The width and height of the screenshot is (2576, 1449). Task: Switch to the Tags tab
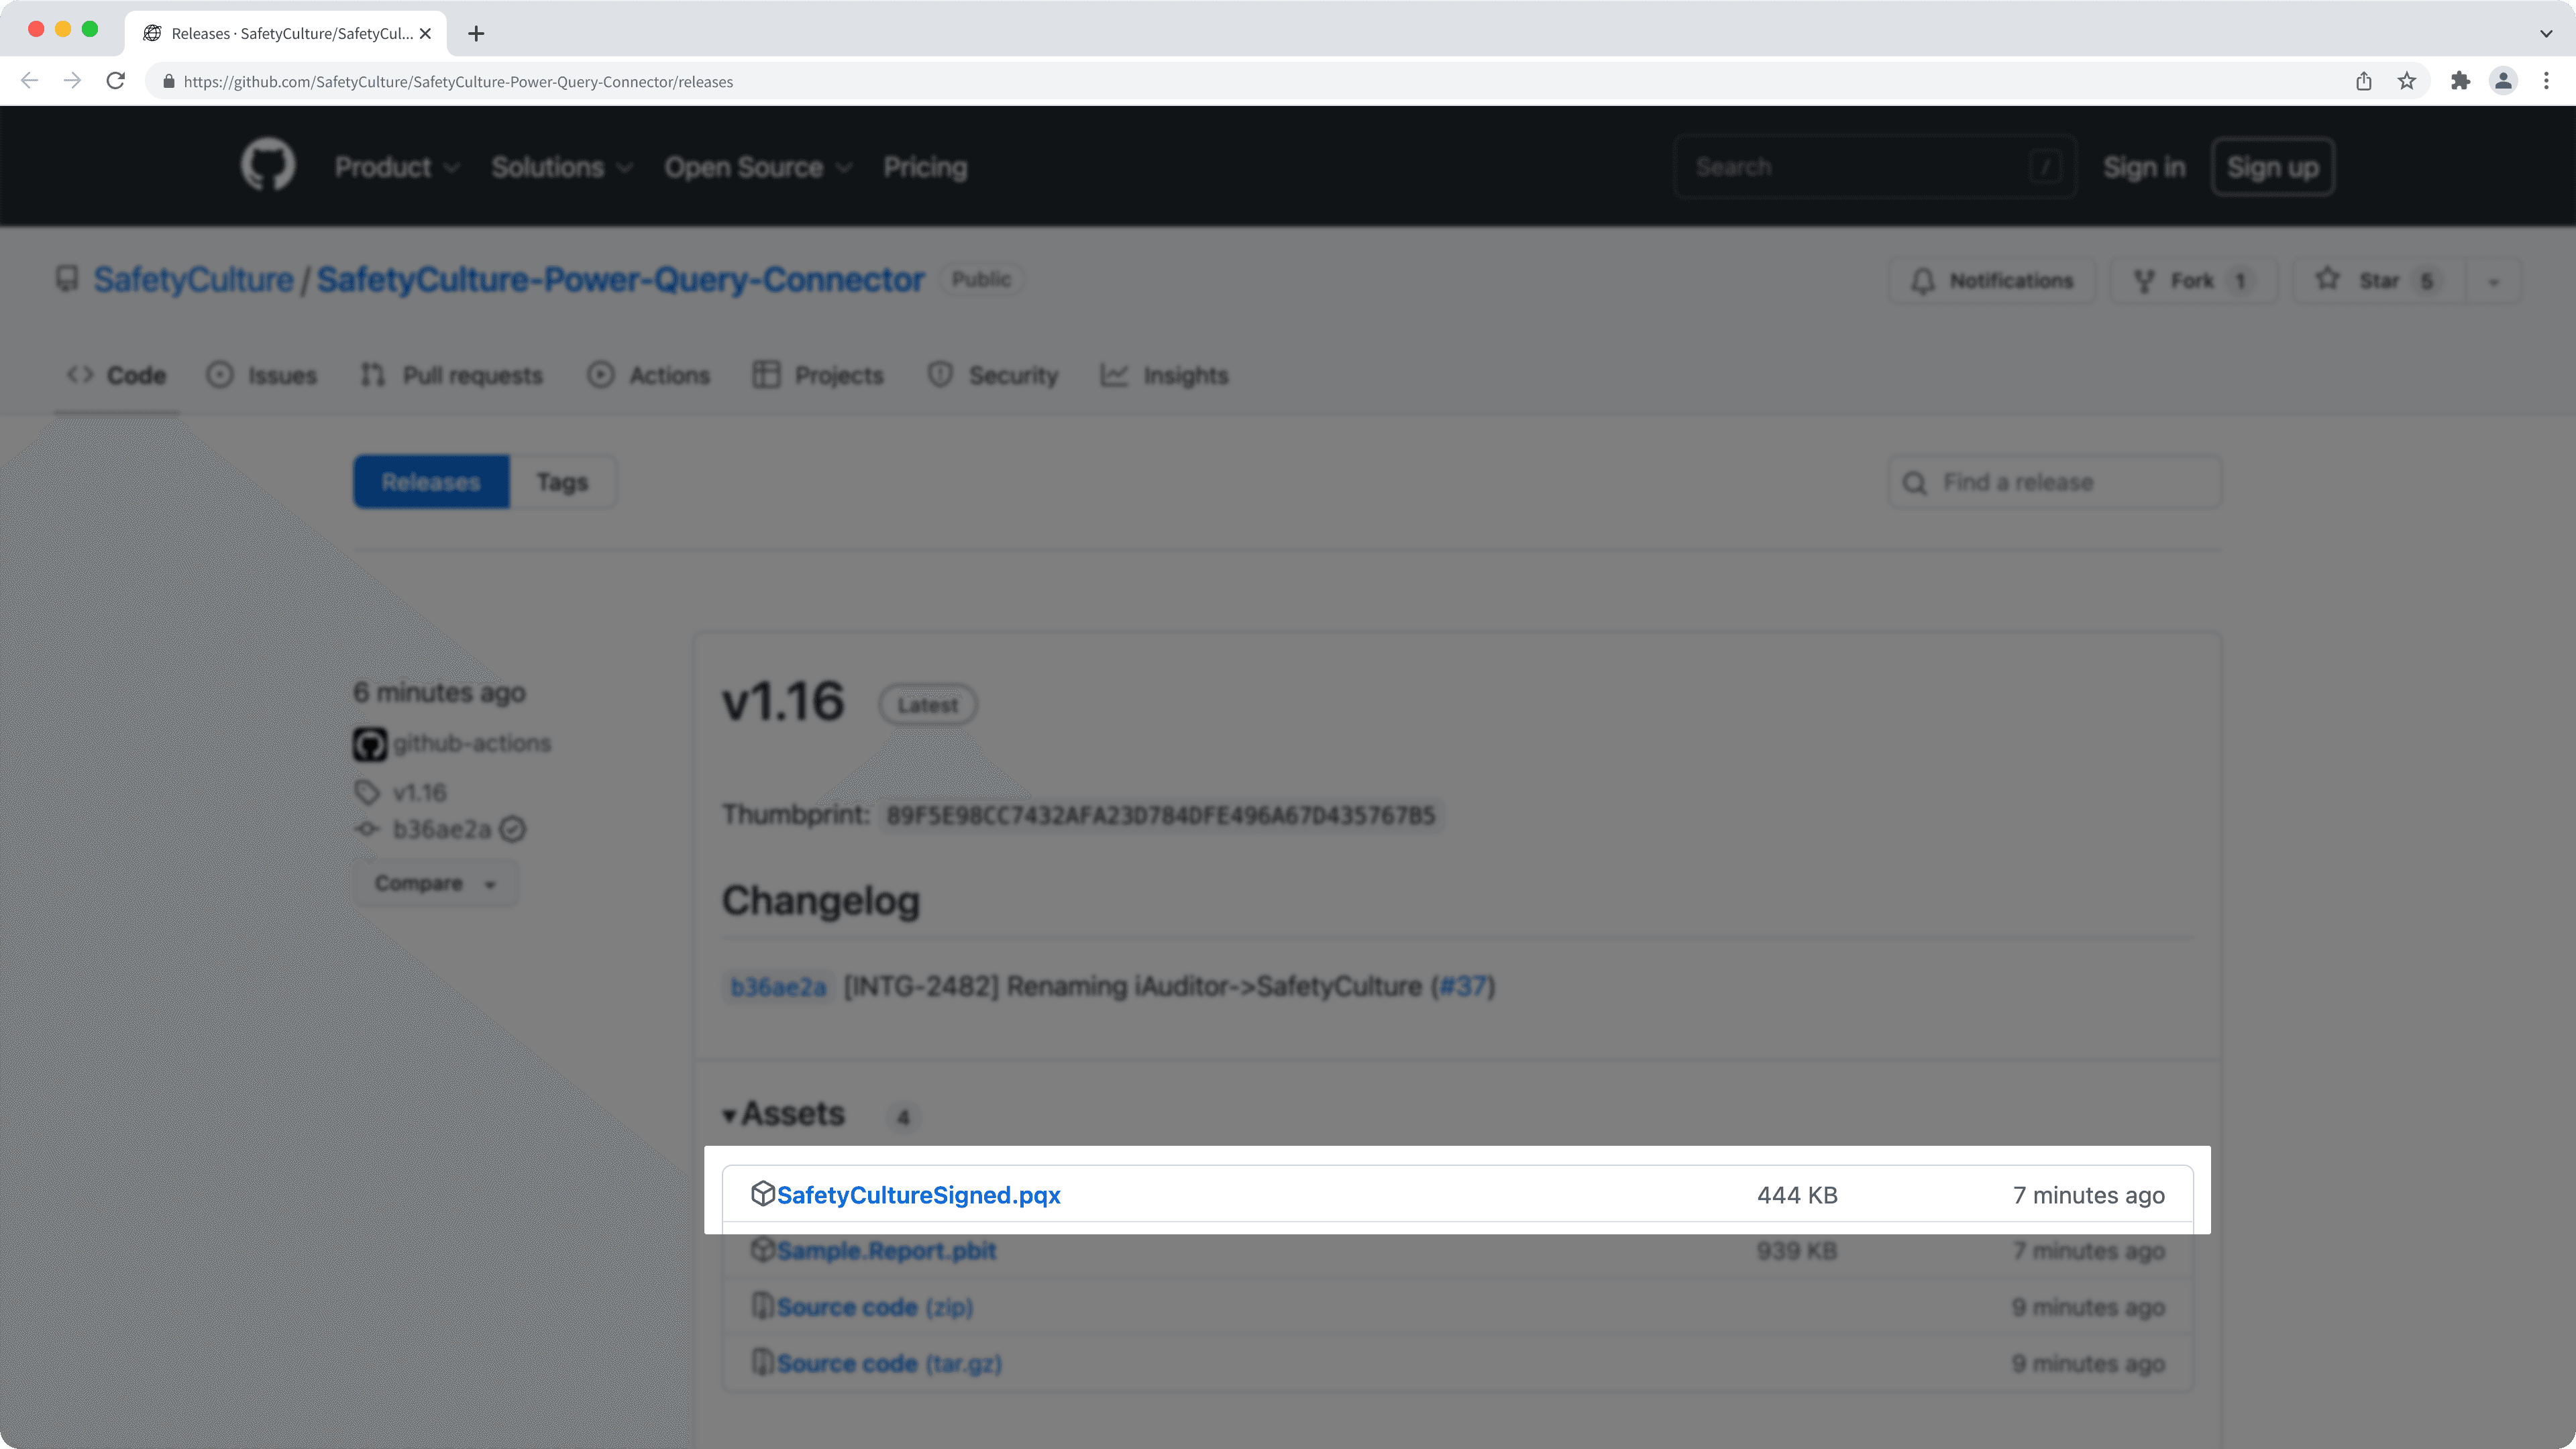click(x=562, y=481)
